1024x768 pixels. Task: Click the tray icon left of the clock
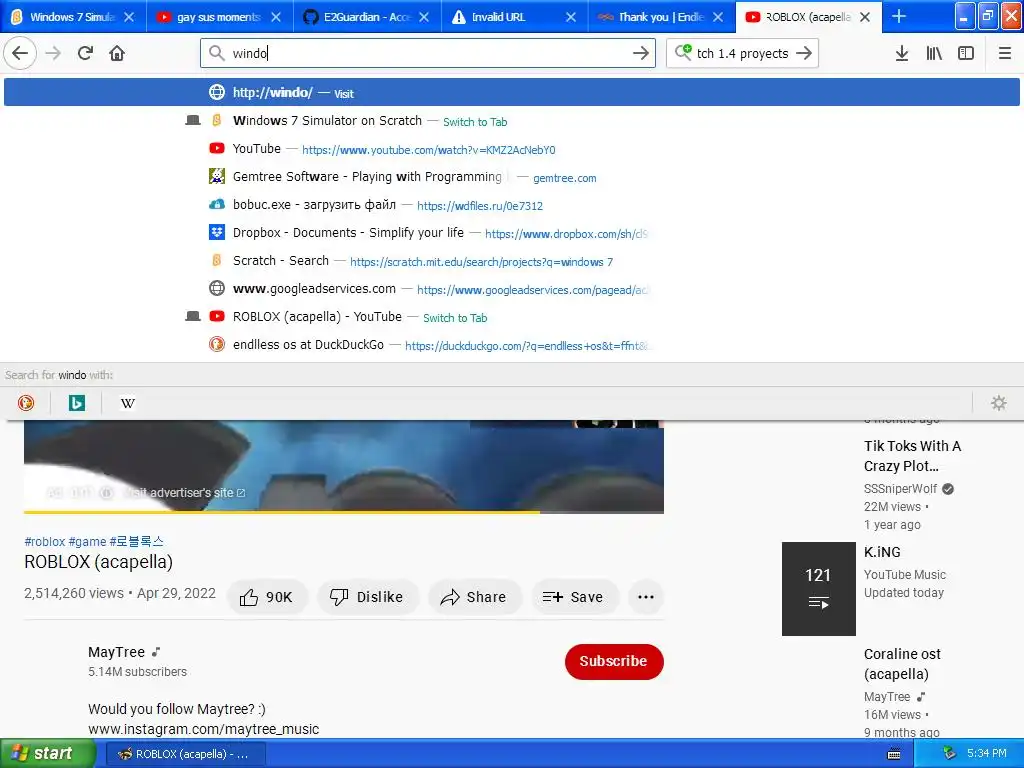949,754
